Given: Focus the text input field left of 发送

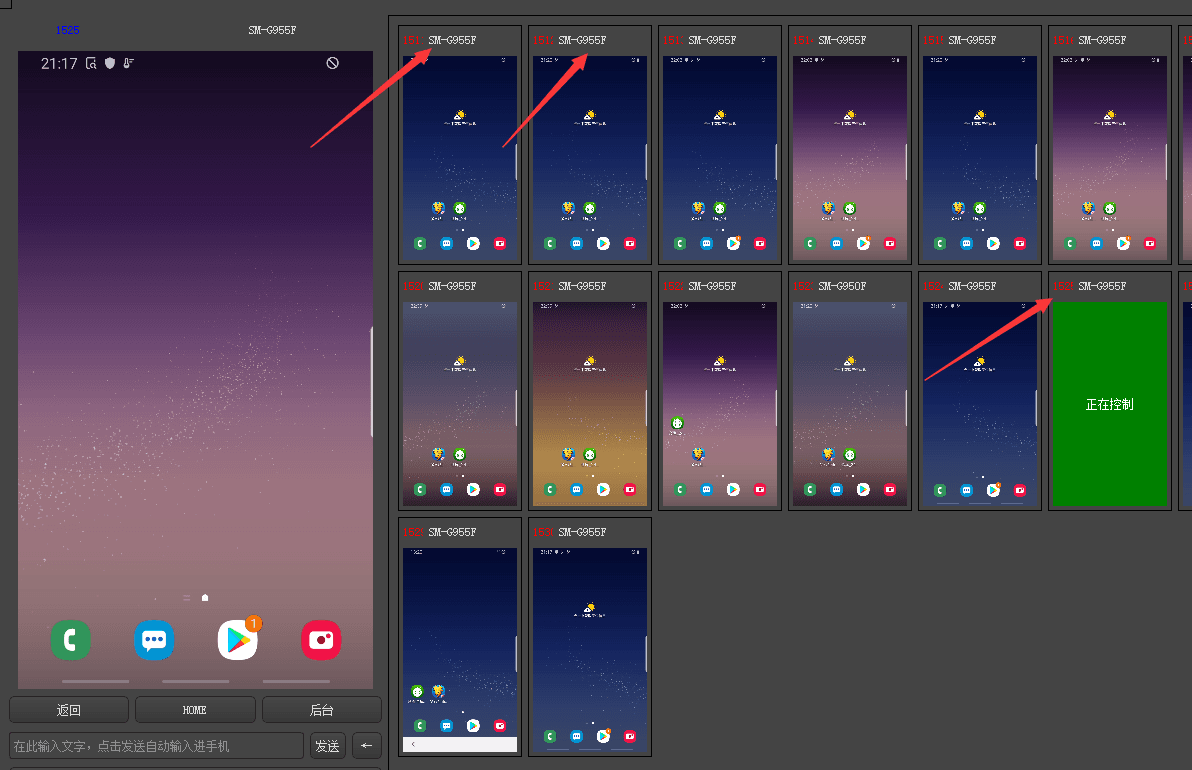Looking at the screenshot, I should (157, 746).
